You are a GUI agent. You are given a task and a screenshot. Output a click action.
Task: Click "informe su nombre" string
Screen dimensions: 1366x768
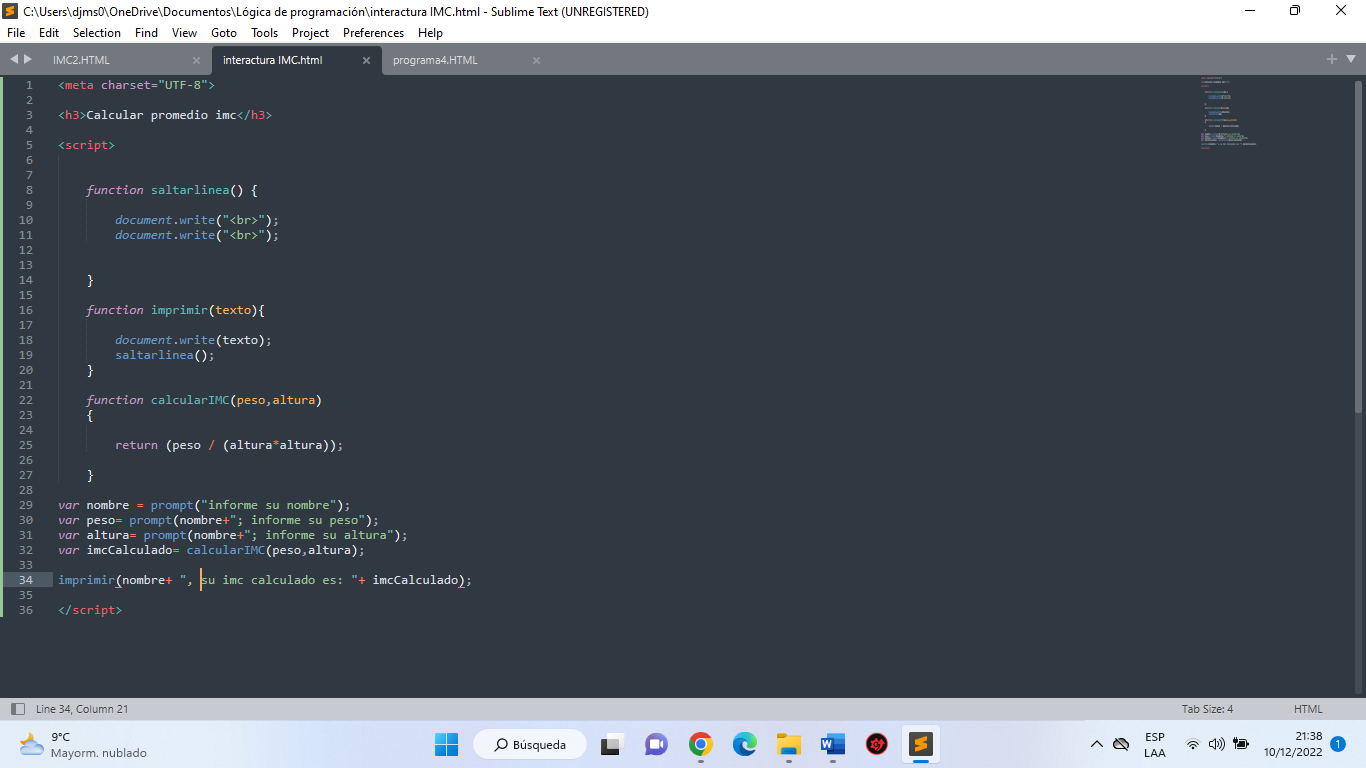[x=272, y=505]
